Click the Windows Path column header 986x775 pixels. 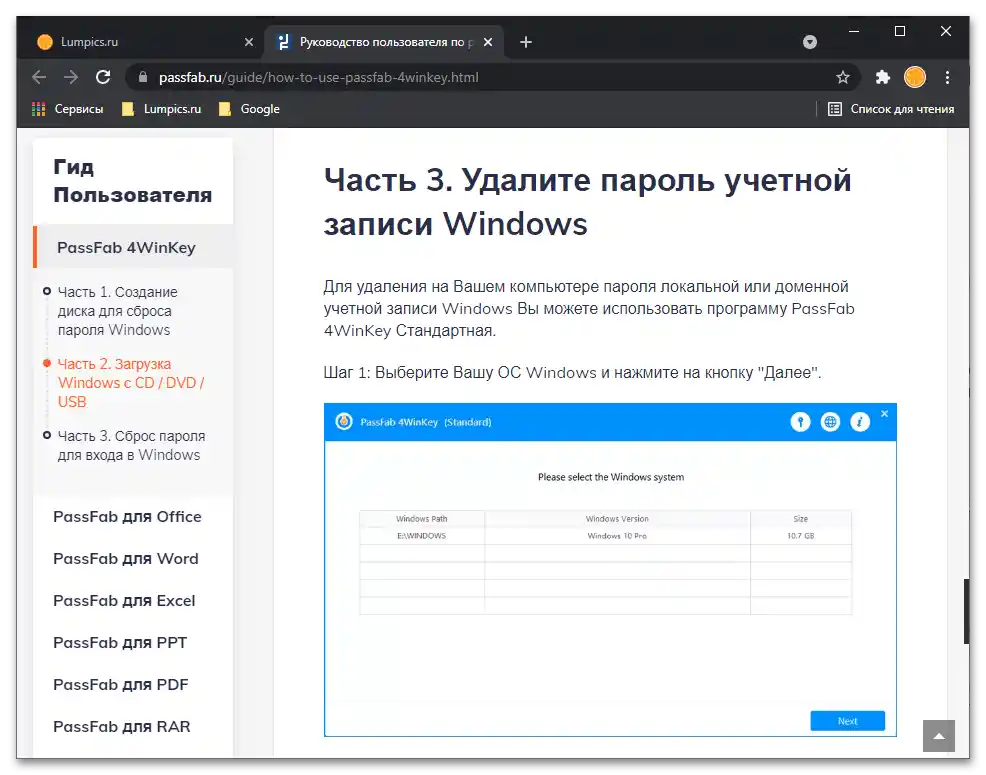pyautogui.click(x=421, y=519)
